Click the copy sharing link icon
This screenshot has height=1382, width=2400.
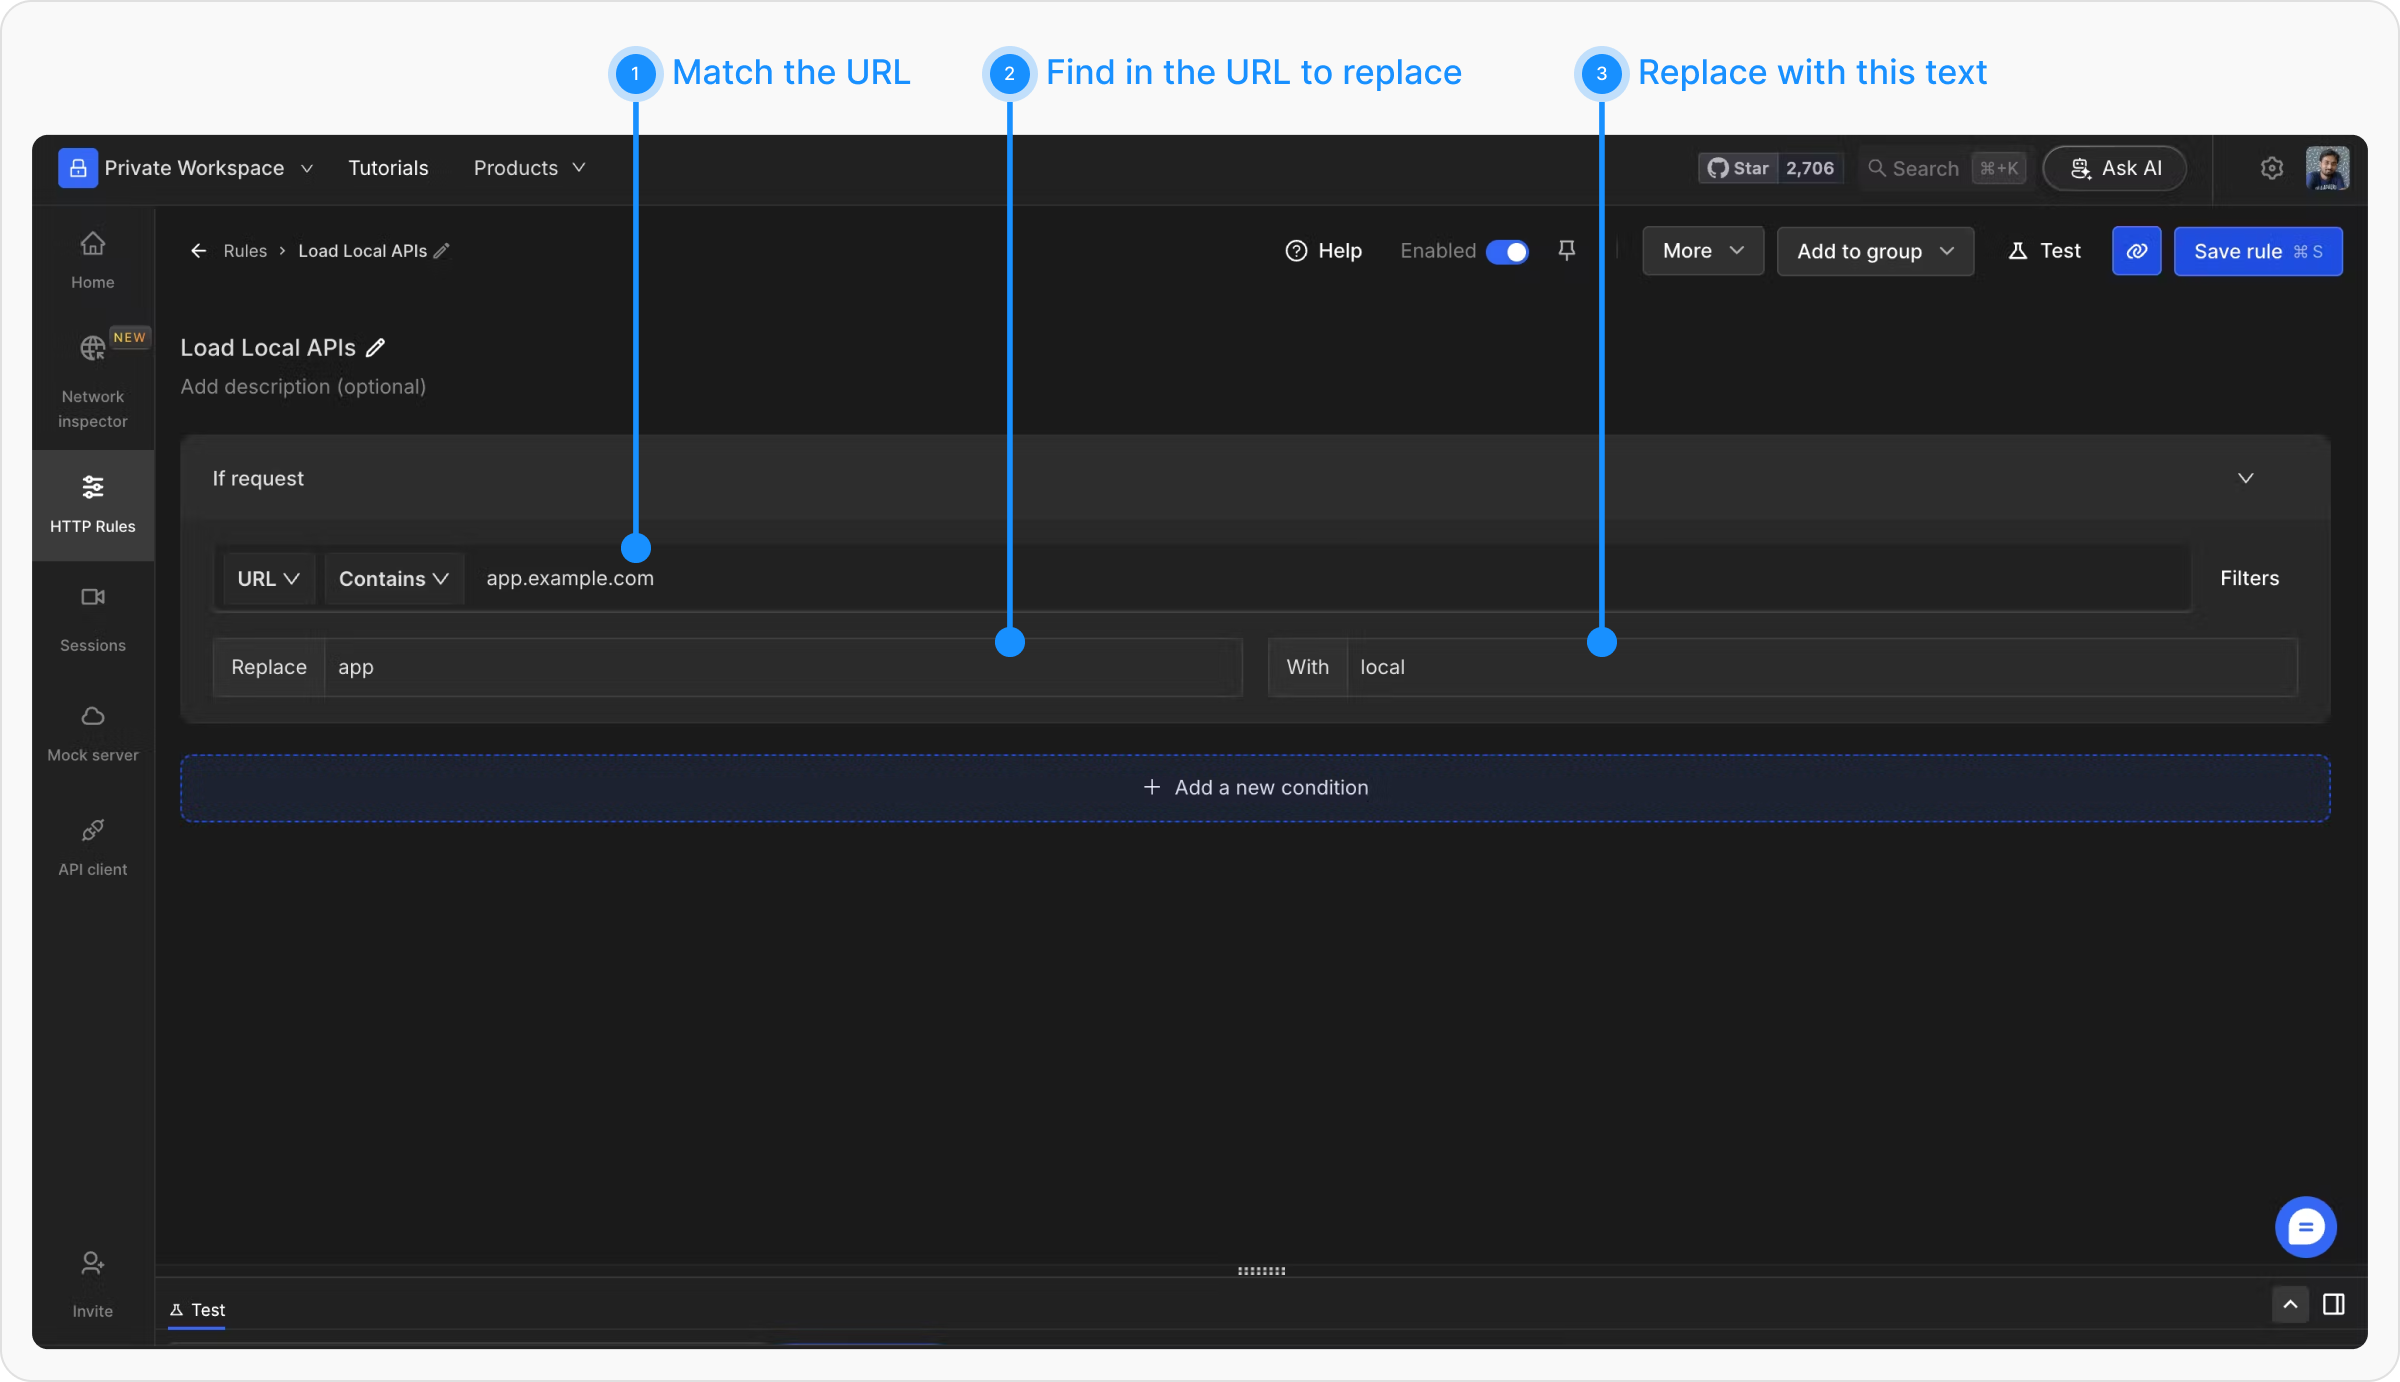click(x=2136, y=251)
